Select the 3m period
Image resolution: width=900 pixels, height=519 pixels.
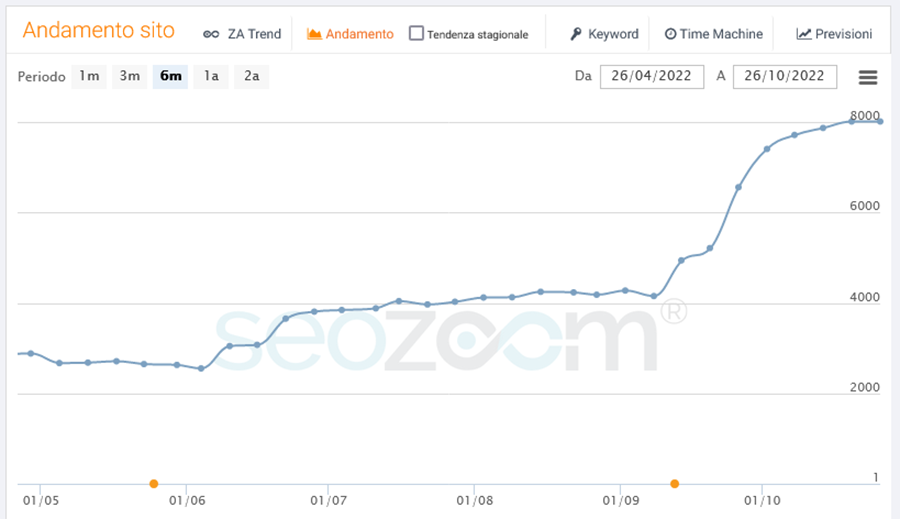click(129, 77)
